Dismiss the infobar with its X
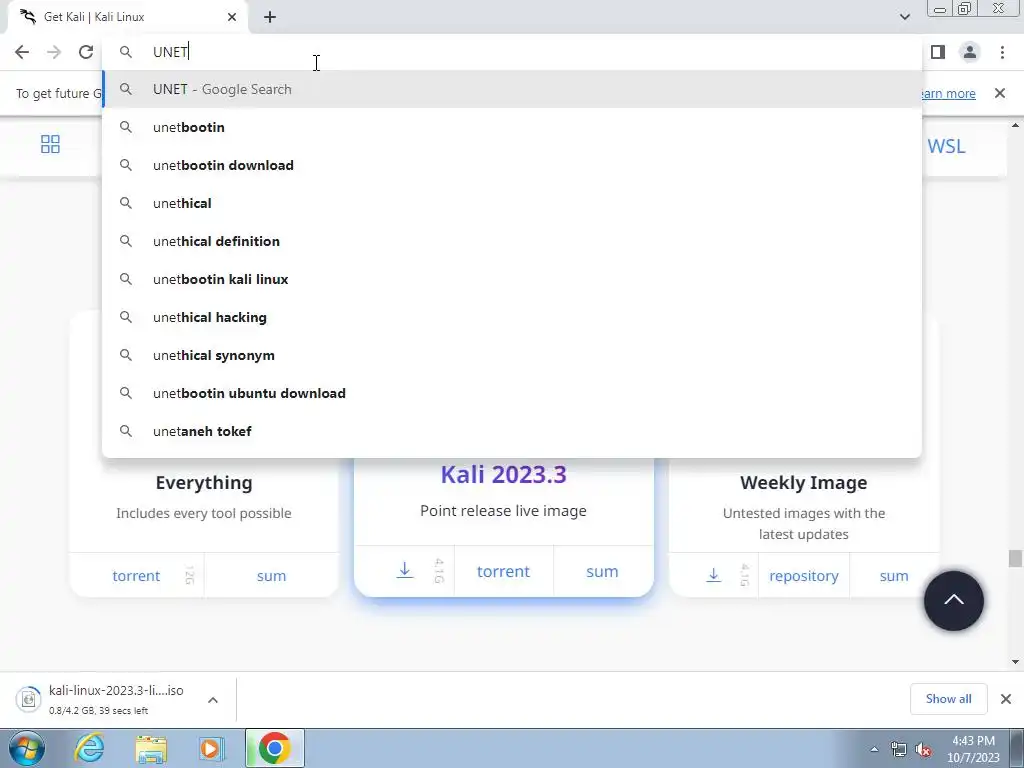 [x=999, y=93]
